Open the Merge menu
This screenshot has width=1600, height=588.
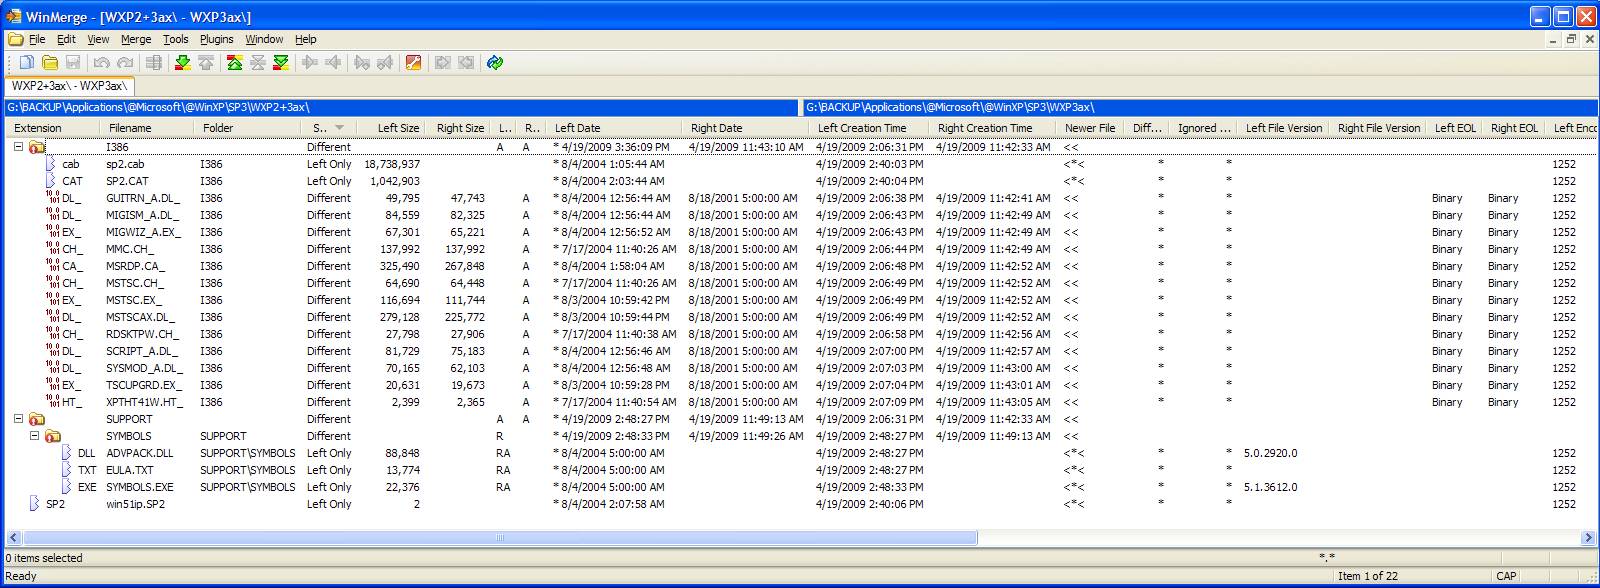tap(136, 39)
